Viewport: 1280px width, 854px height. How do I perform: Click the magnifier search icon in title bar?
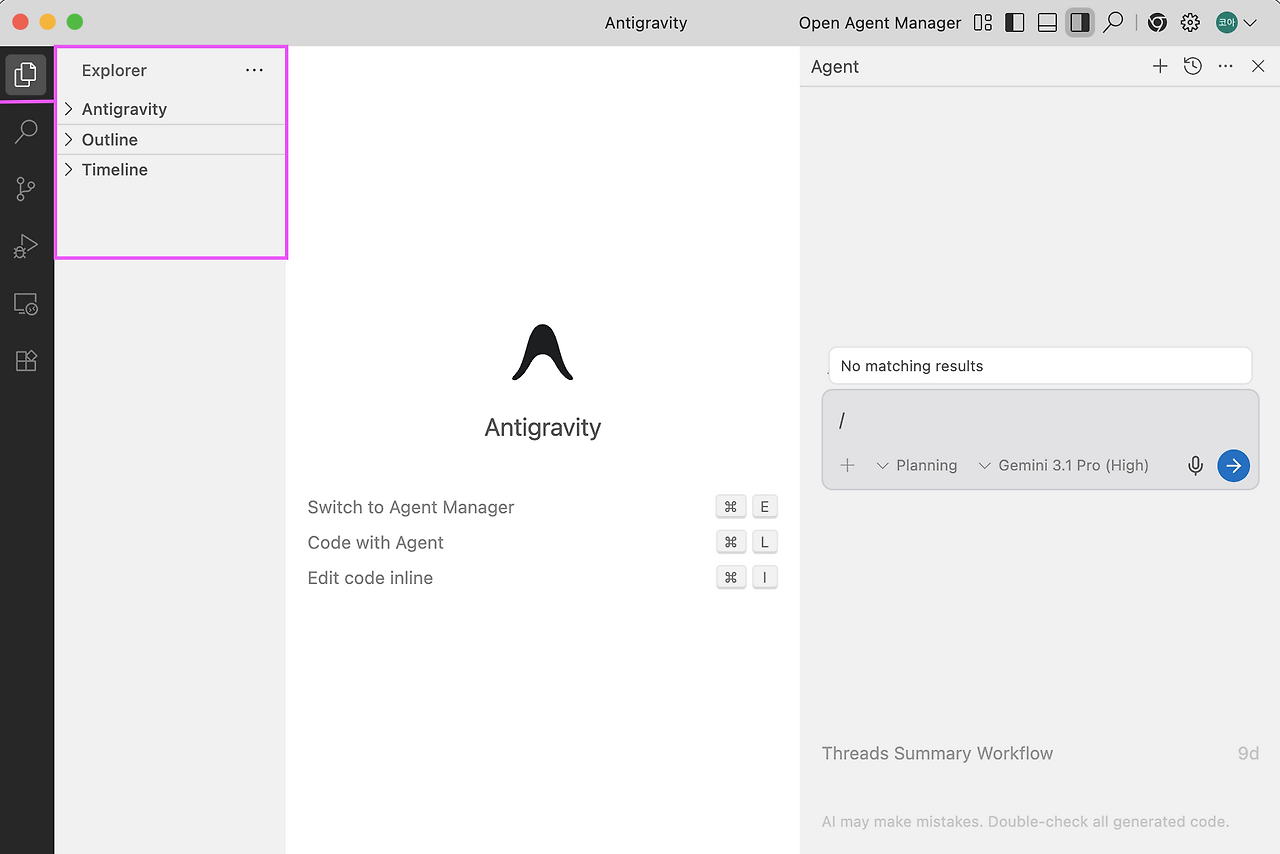pyautogui.click(x=1113, y=23)
